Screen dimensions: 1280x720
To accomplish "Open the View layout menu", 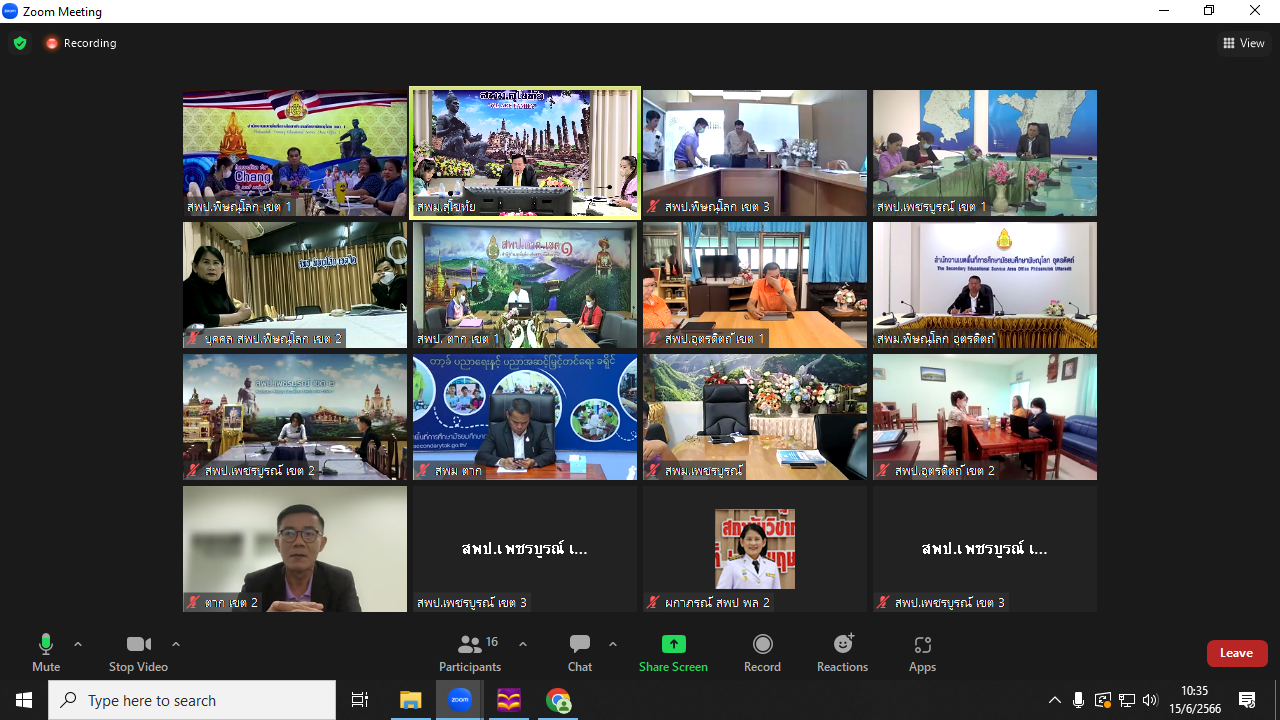I will tap(1244, 43).
